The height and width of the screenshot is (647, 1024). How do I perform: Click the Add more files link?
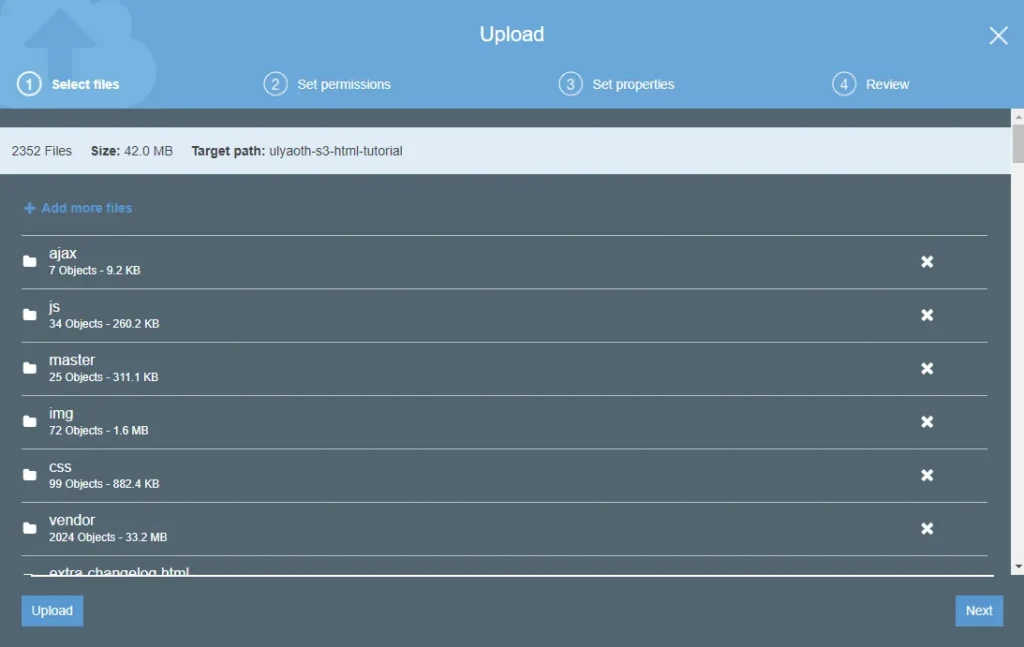tap(86, 208)
